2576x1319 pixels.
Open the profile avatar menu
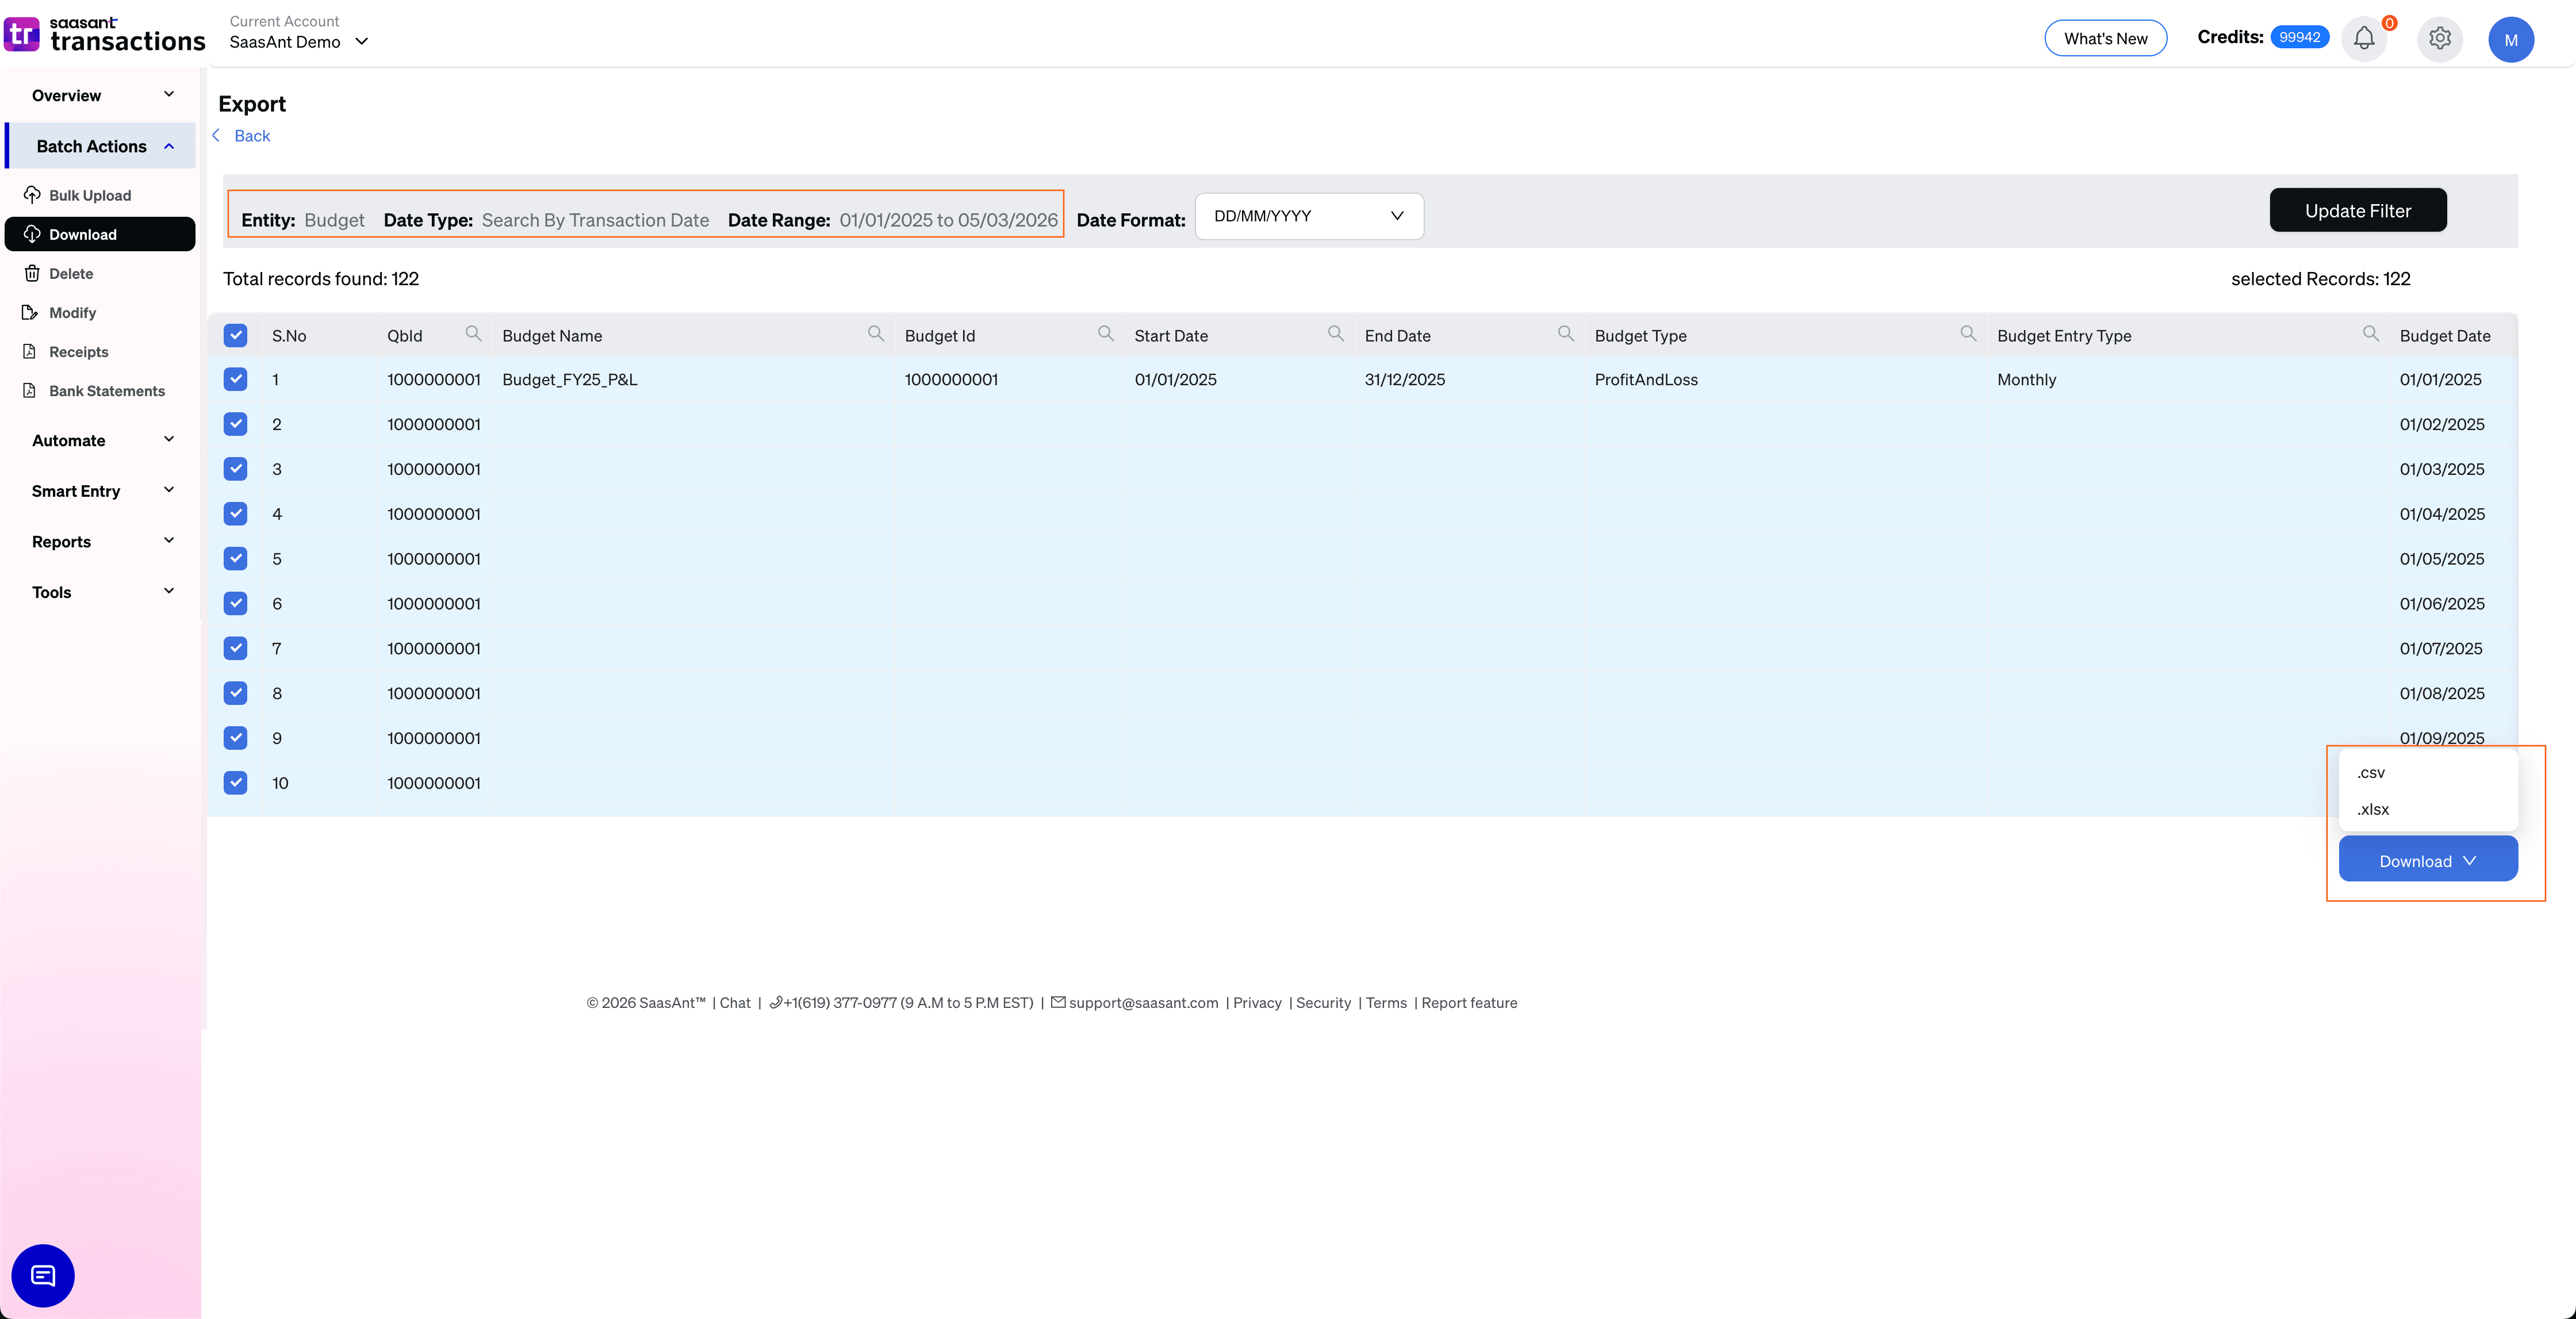pos(2511,40)
